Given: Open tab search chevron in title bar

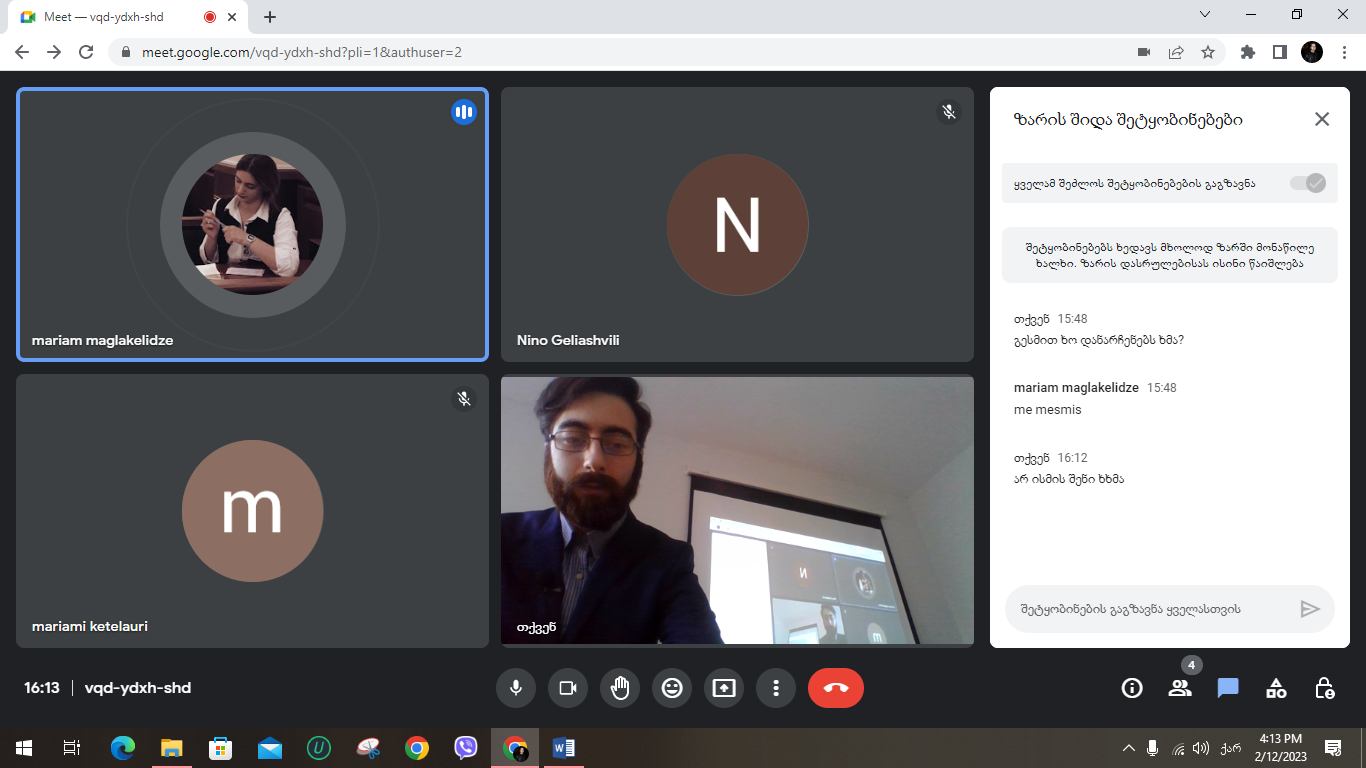Looking at the screenshot, I should (1205, 15).
